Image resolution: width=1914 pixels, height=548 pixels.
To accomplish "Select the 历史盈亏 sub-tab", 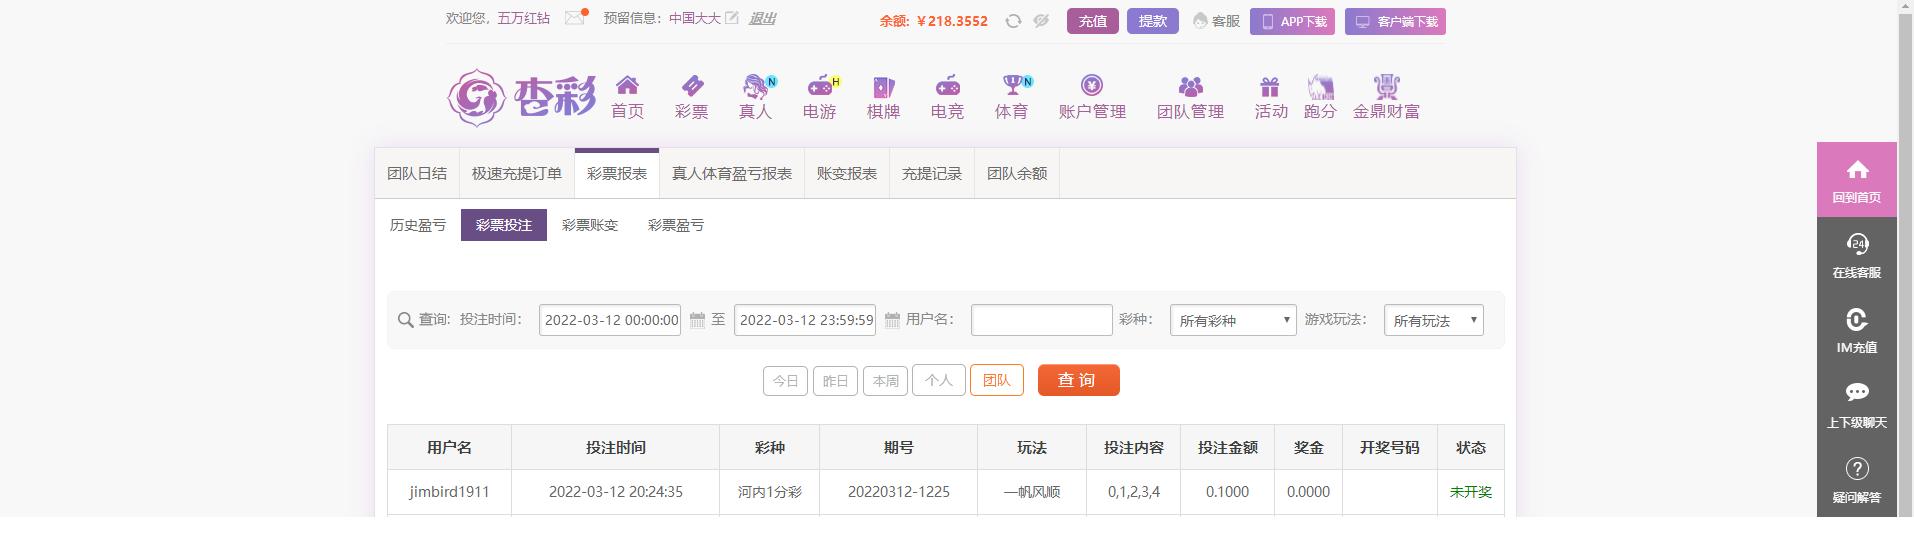I will point(418,225).
